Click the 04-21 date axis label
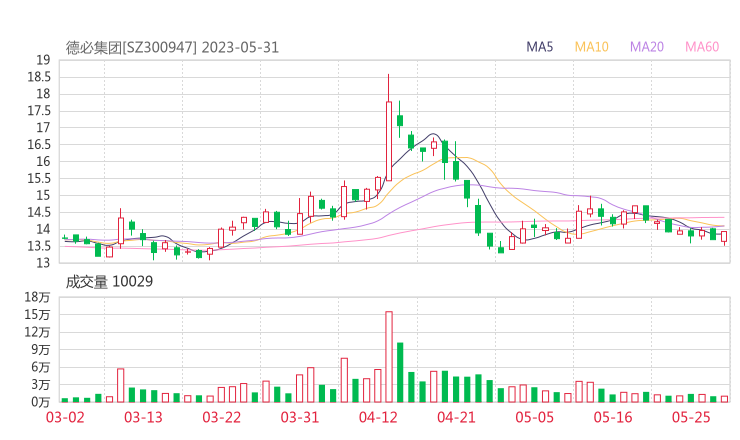 coord(456,417)
